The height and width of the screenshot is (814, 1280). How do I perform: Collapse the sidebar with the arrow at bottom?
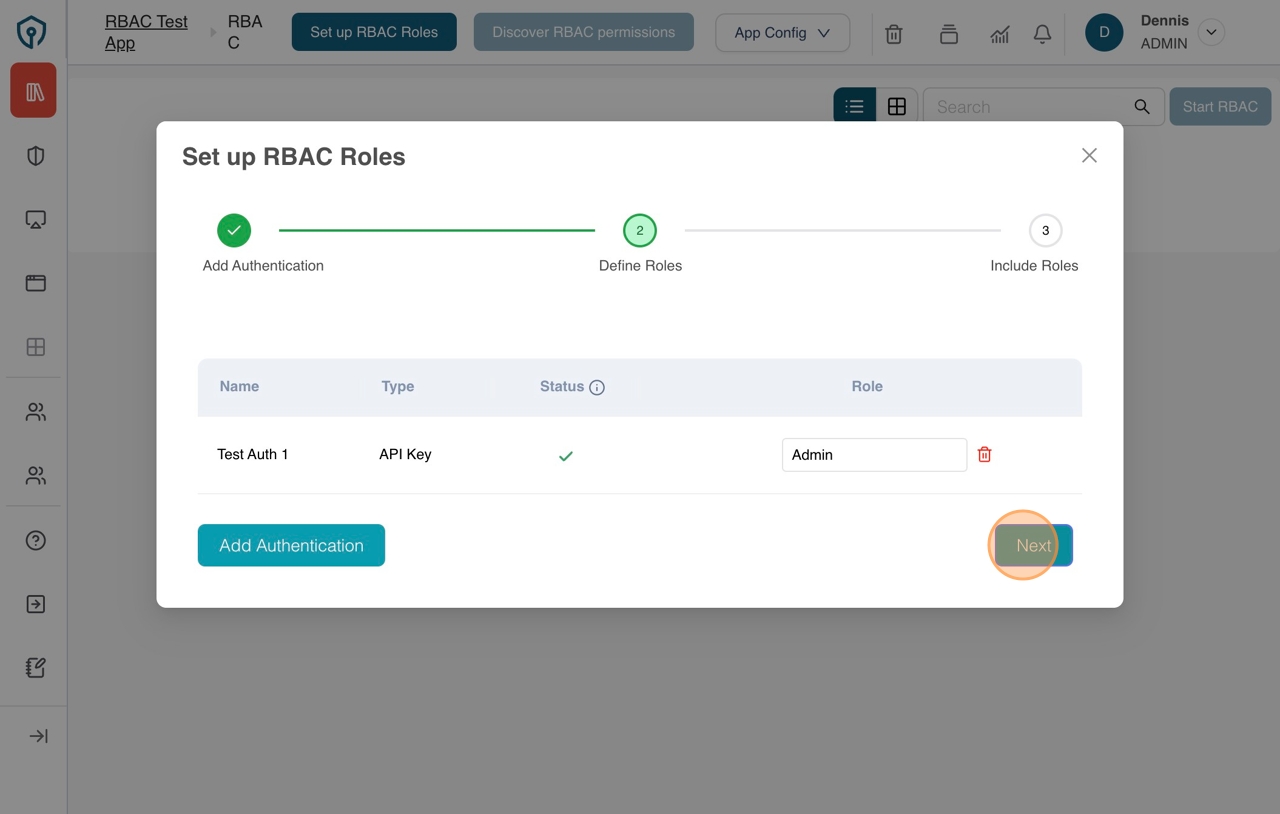click(36, 735)
